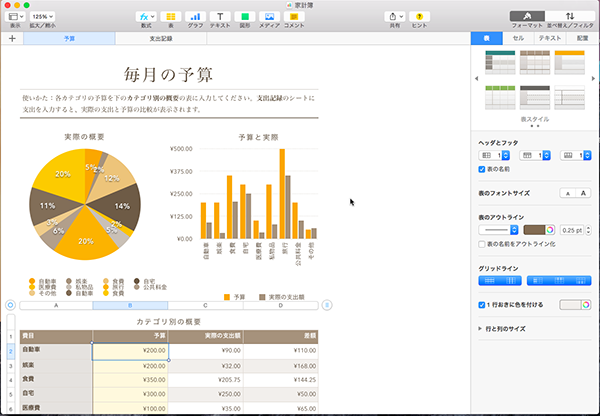Decrease table font size with small A

click(568, 193)
